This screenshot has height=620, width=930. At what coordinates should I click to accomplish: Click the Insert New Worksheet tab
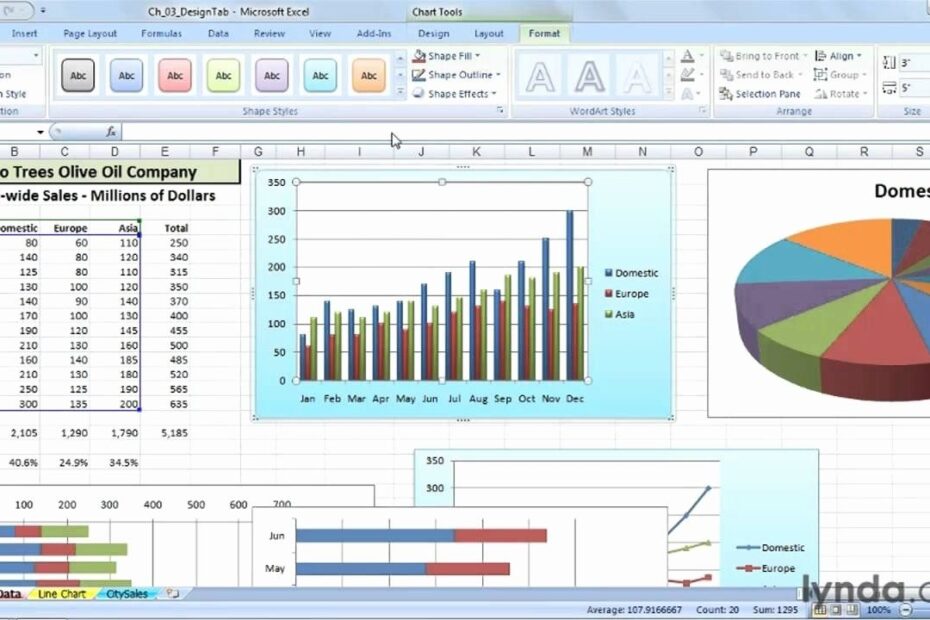coord(172,593)
